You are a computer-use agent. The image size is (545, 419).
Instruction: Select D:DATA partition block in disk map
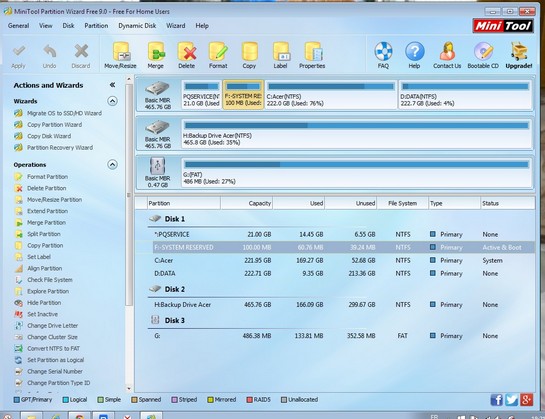click(x=465, y=95)
